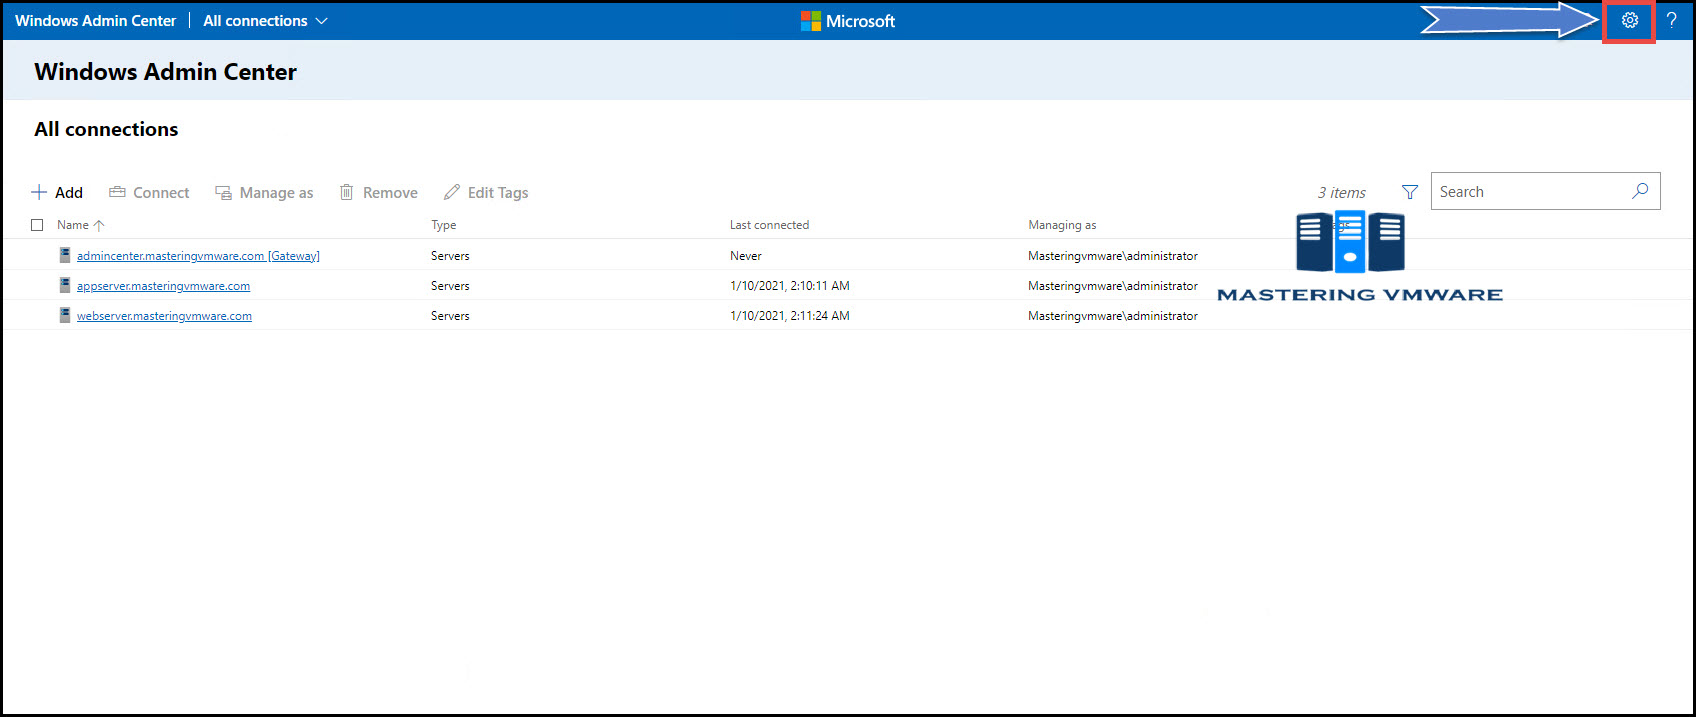Click Servers type in the admincenter row
Screen dimensions: 1696x717
(x=450, y=256)
